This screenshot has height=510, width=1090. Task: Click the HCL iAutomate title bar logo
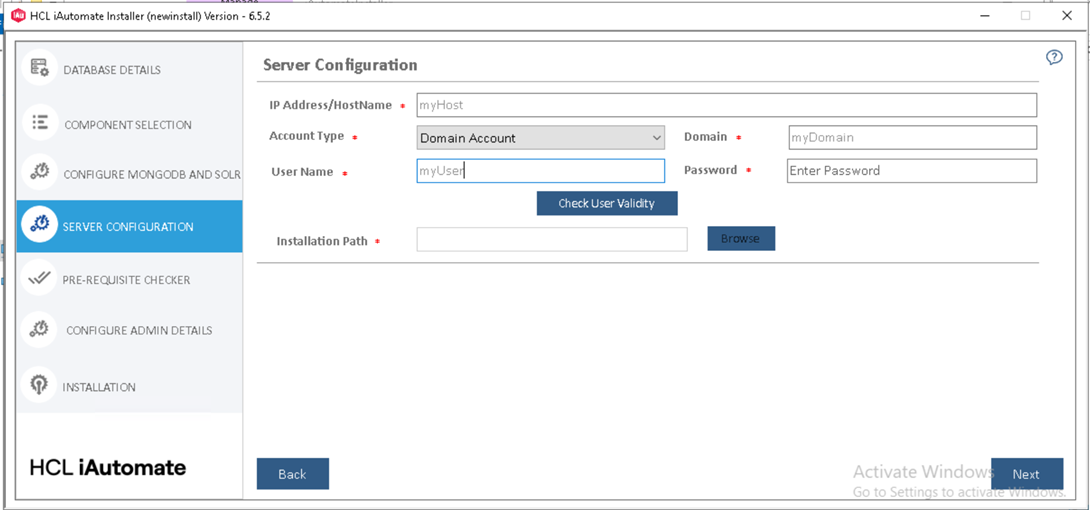18,16
